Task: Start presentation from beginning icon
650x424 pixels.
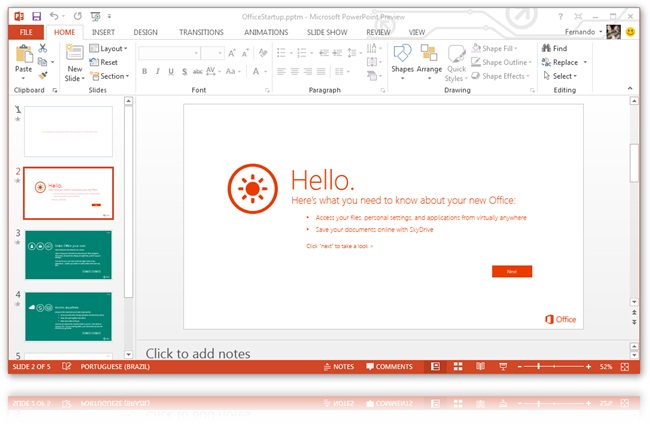Action: 95,16
